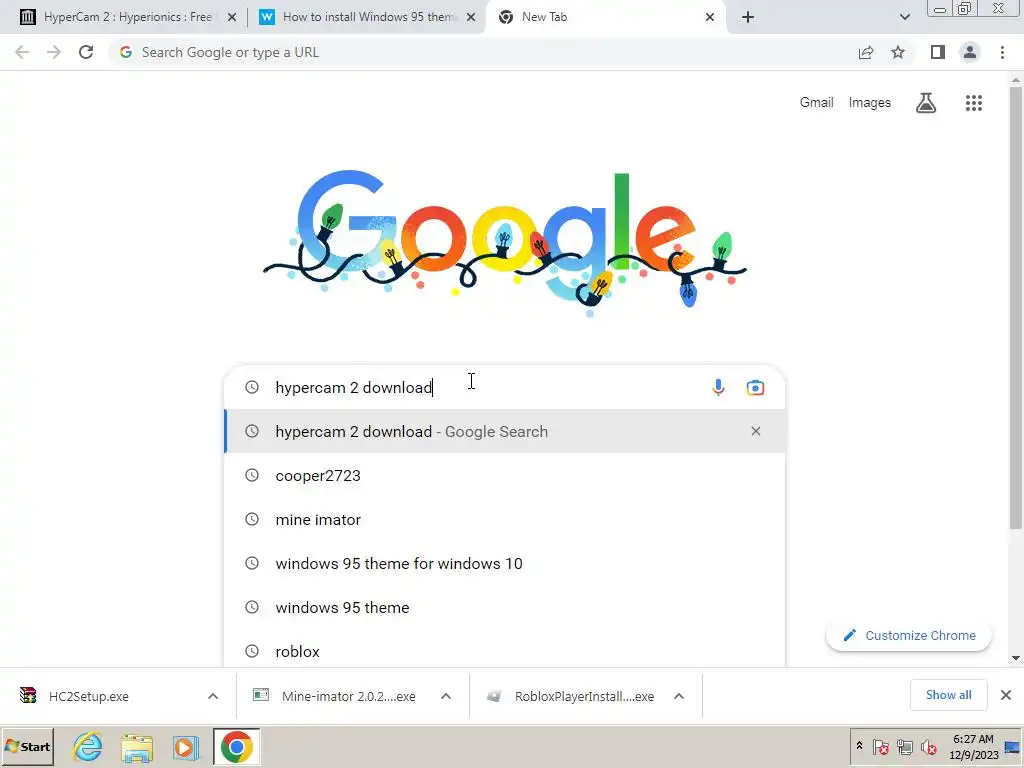This screenshot has height=768, width=1024.
Task: Search by image with the camera icon
Action: point(755,387)
